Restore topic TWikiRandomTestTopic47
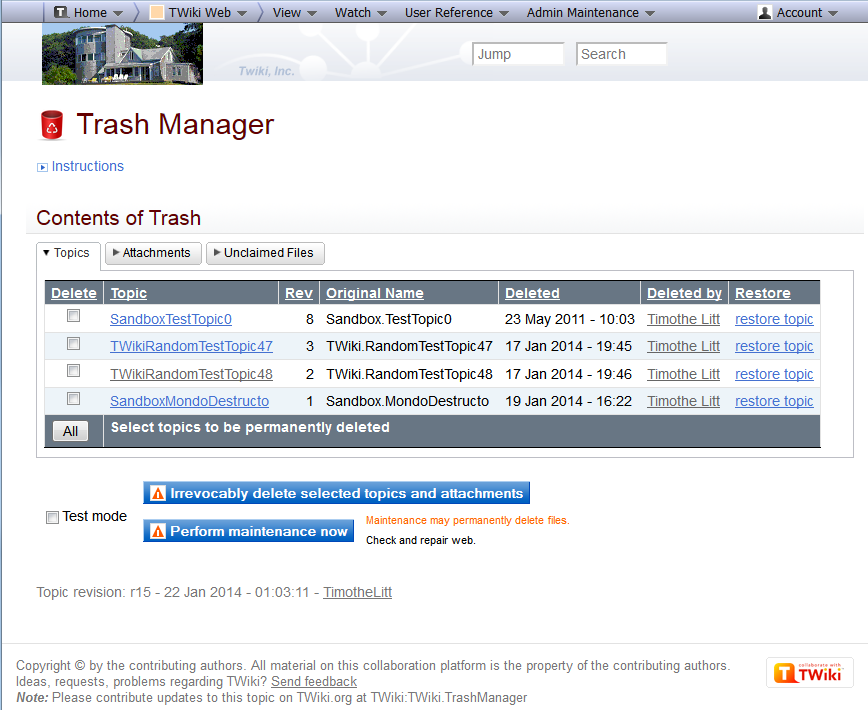Viewport: 868px width, 710px height. (x=773, y=346)
